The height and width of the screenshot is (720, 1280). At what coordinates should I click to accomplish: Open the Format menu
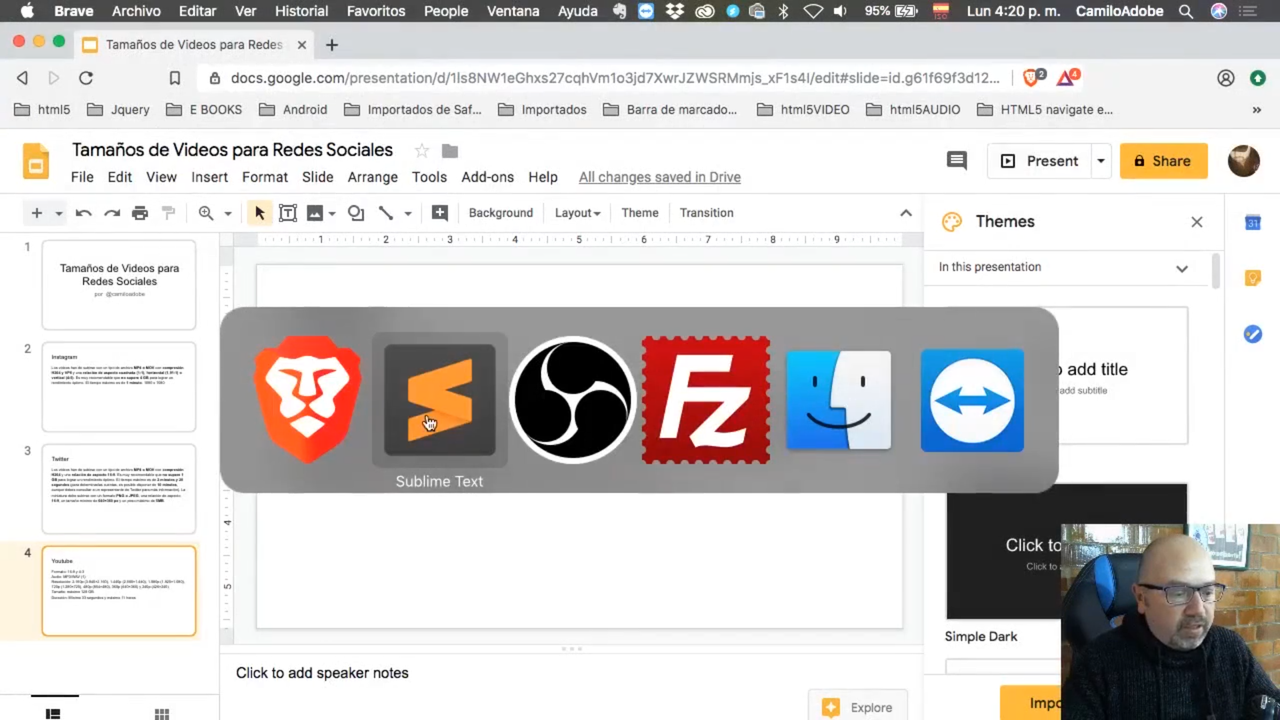265,177
